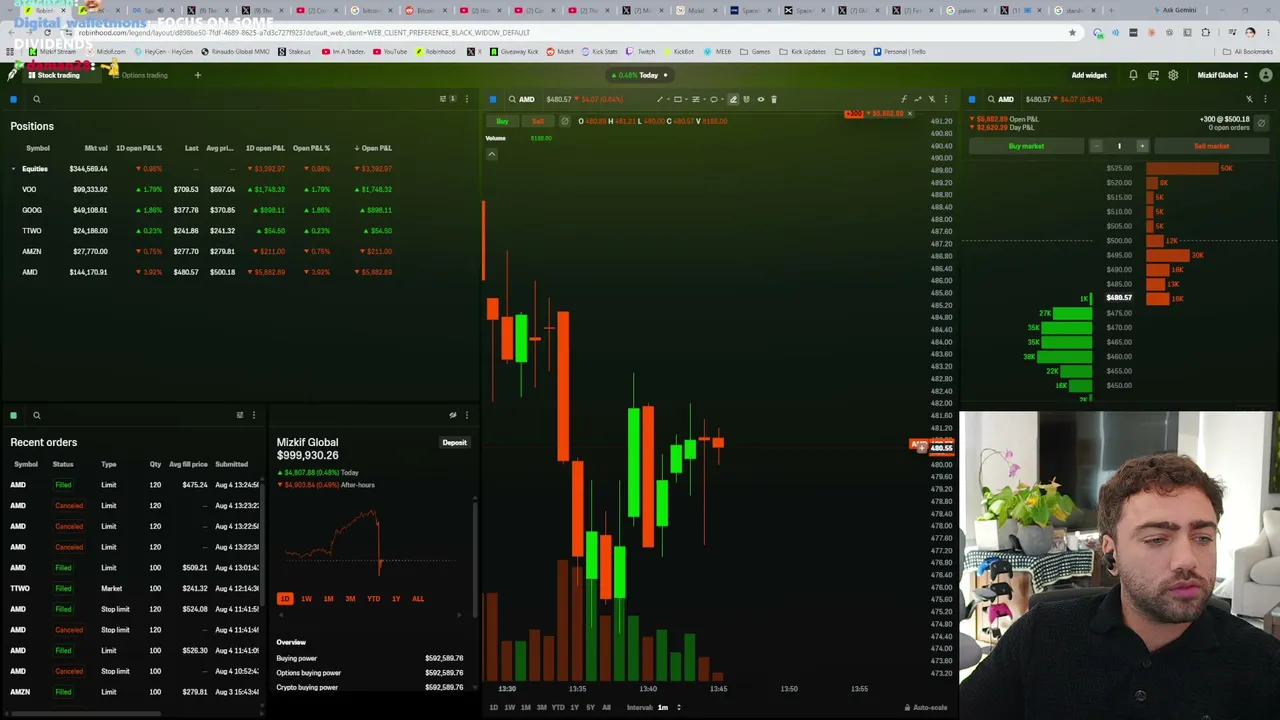Screen dimensions: 1280x720
Task: Click the Buy market button
Action: click(1026, 146)
